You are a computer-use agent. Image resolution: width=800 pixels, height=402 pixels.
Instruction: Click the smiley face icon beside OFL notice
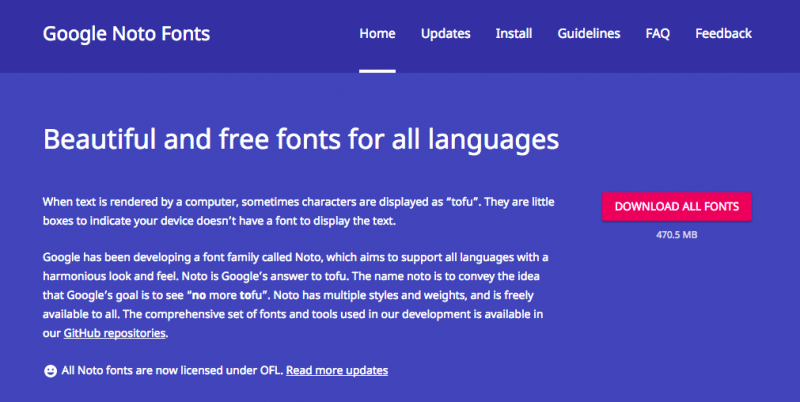(x=50, y=371)
